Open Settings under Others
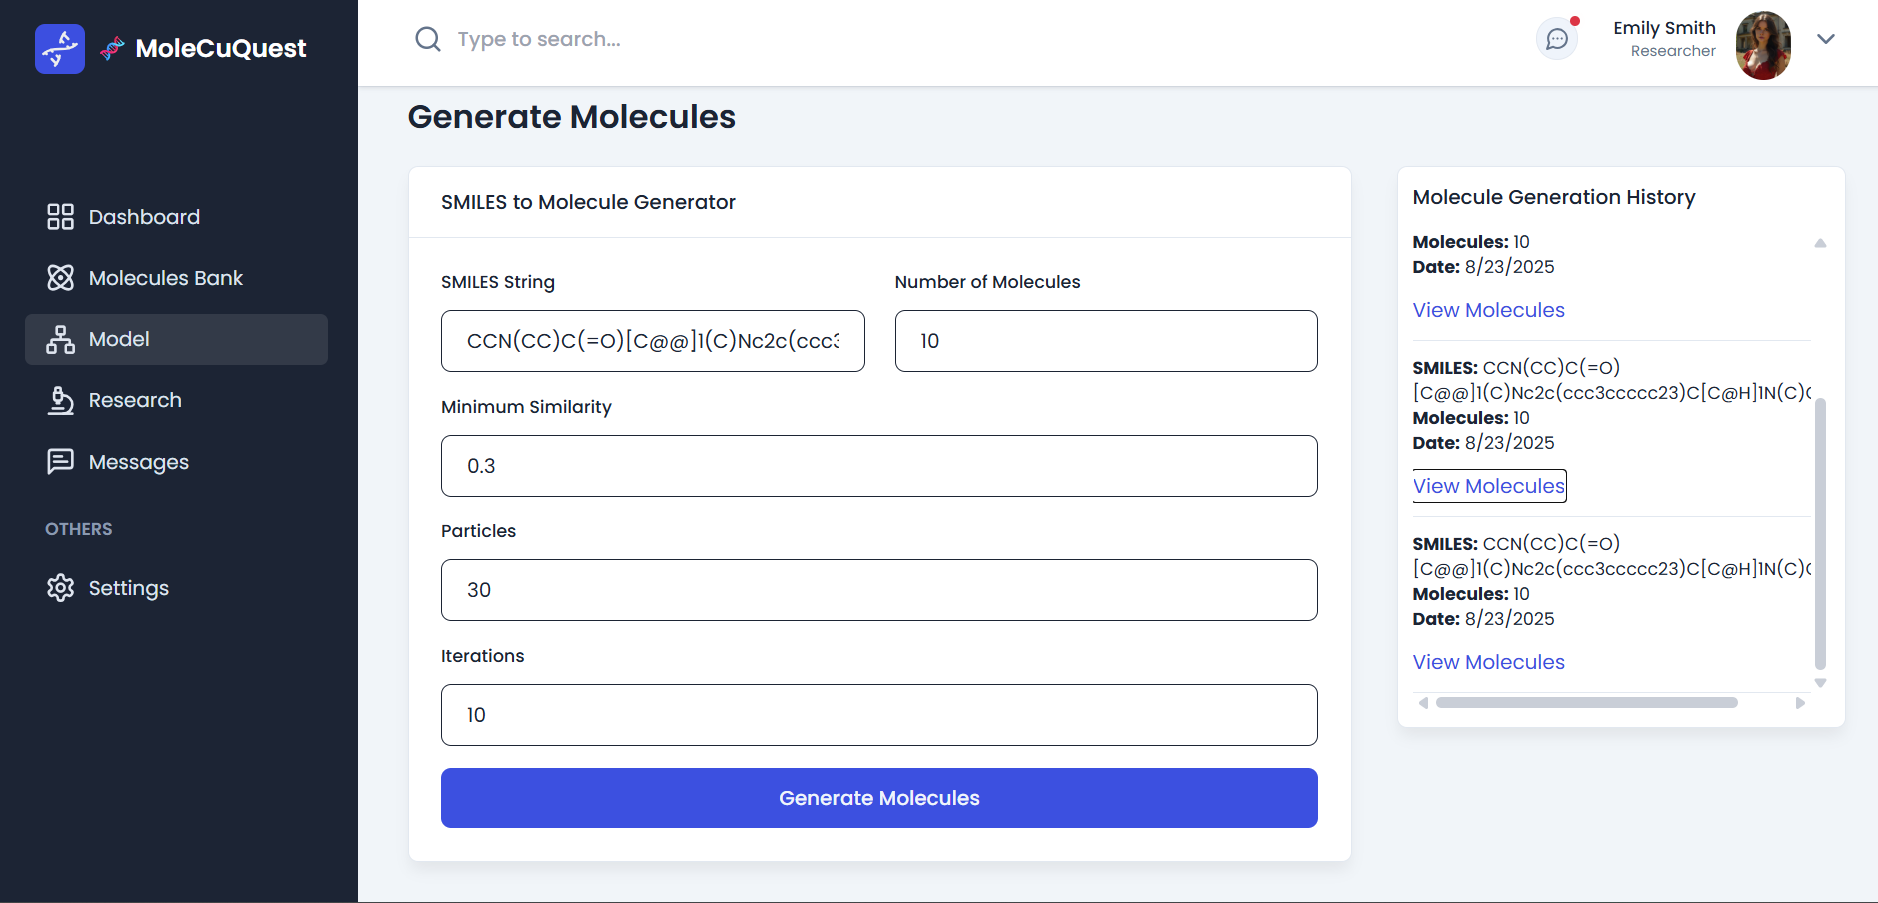The image size is (1878, 903). [176, 588]
